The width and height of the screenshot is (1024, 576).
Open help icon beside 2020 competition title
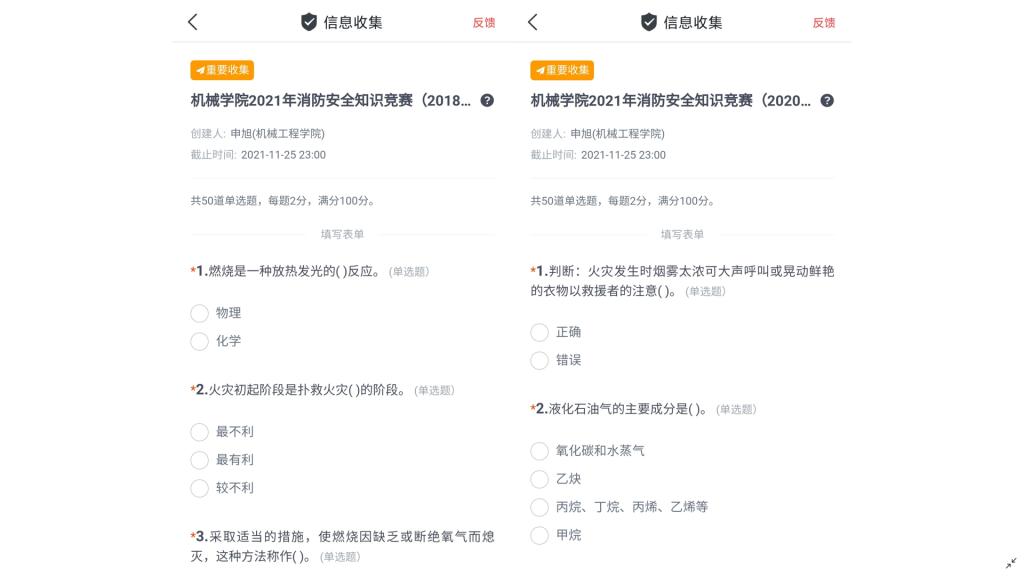tap(827, 100)
